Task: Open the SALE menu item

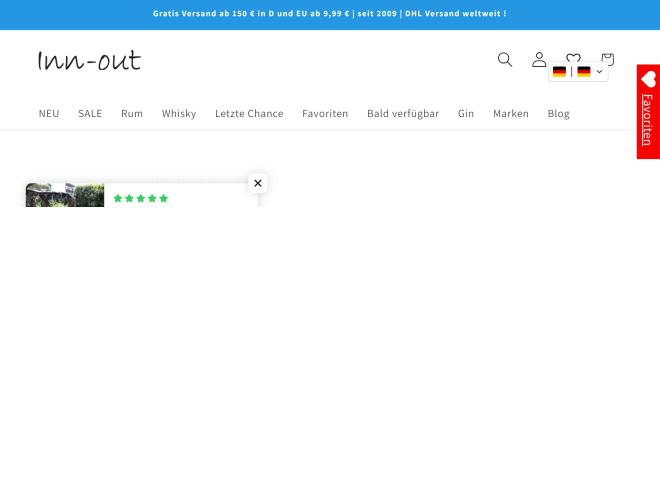Action: [x=90, y=114]
